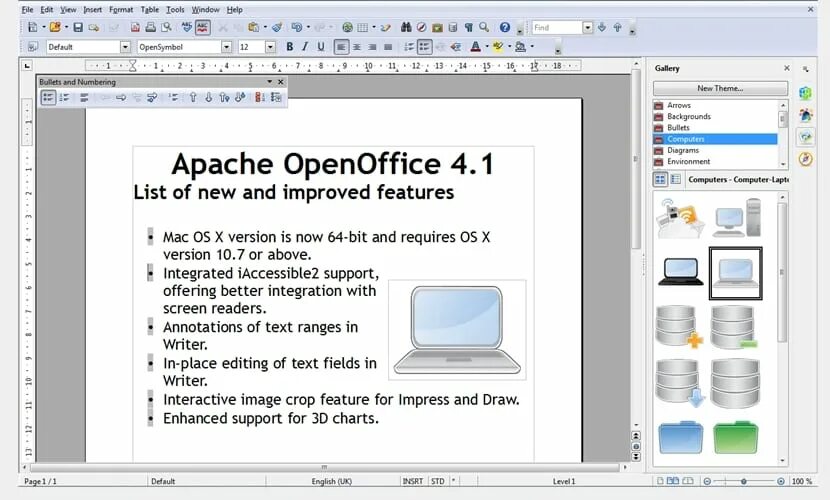This screenshot has height=500, width=830.
Task: Open the Insert menu
Action: pos(93,10)
